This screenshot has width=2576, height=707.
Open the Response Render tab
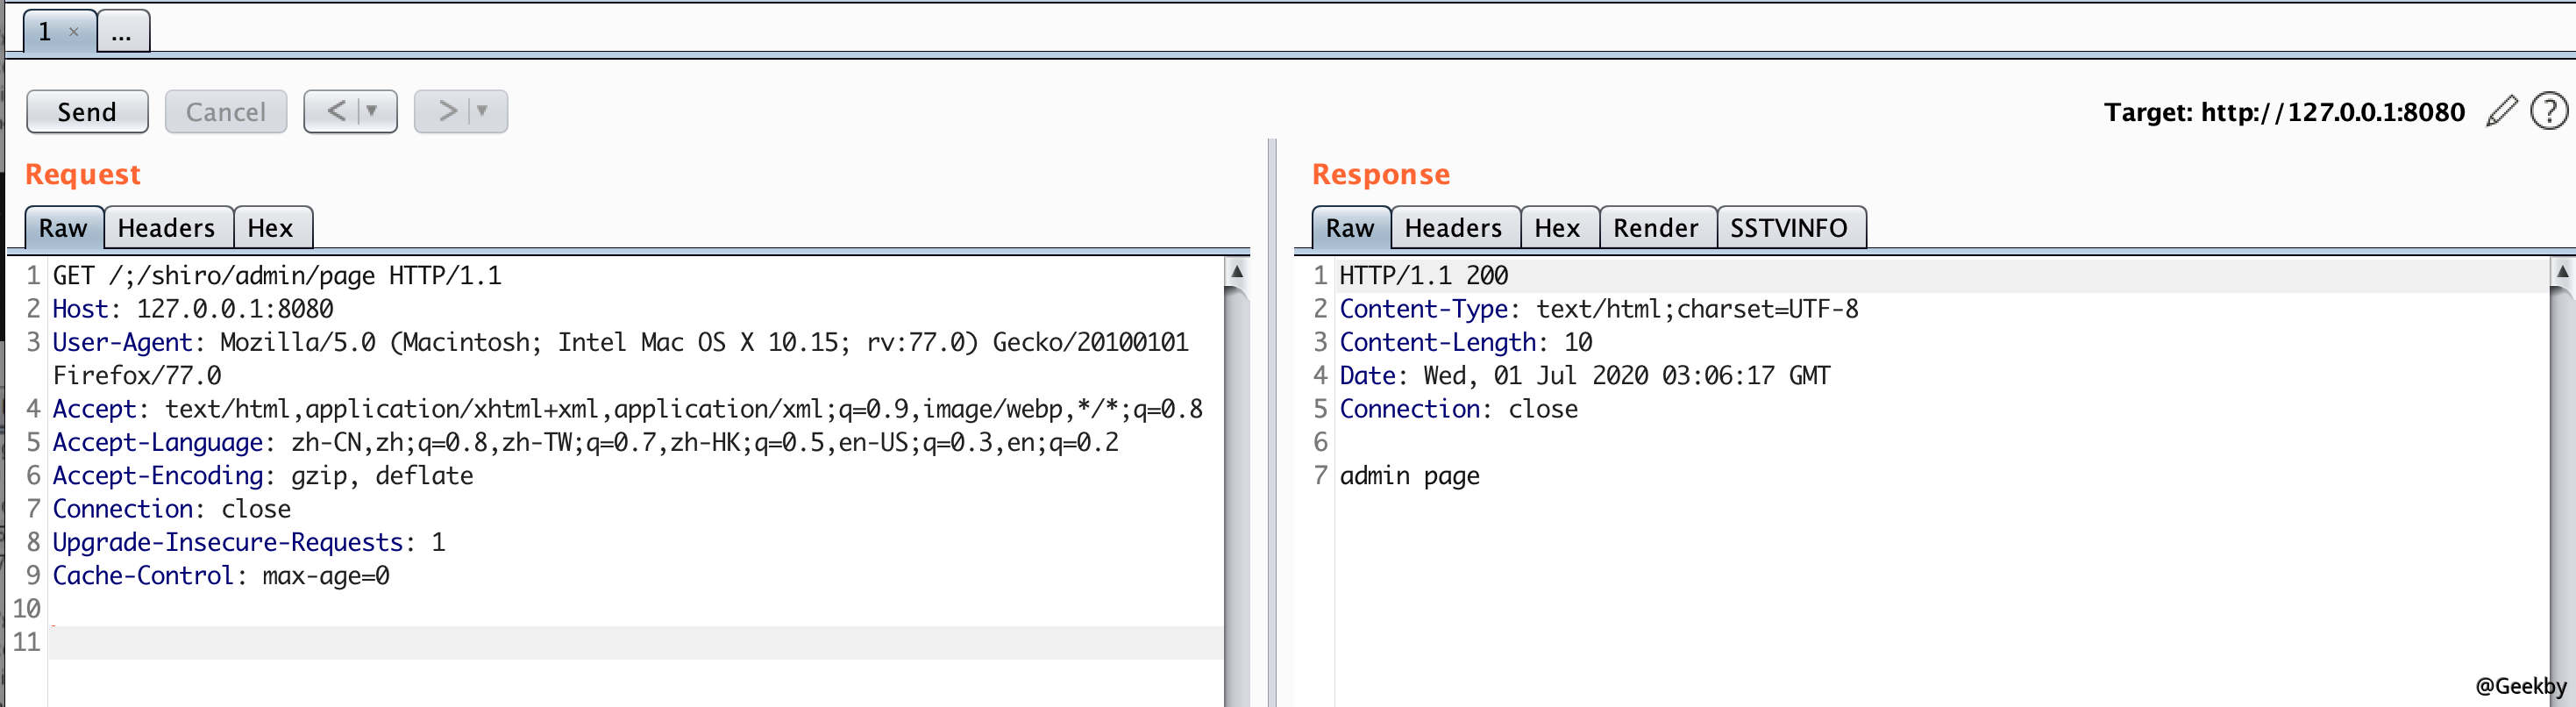point(1655,228)
